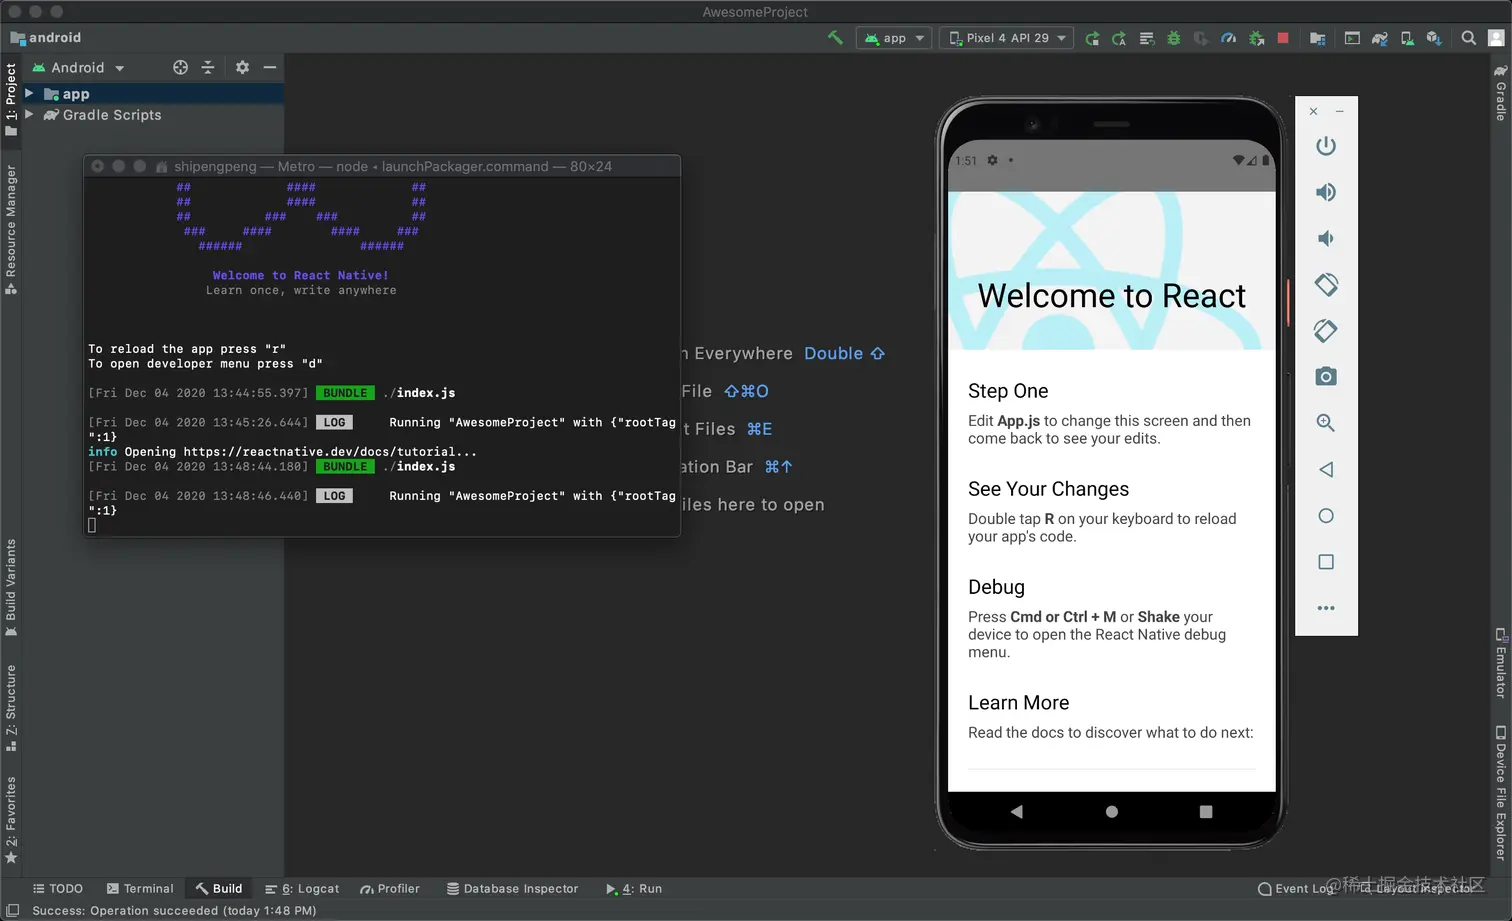
Task: Expand the Gradle Scripts tree node
Action: click(29, 115)
